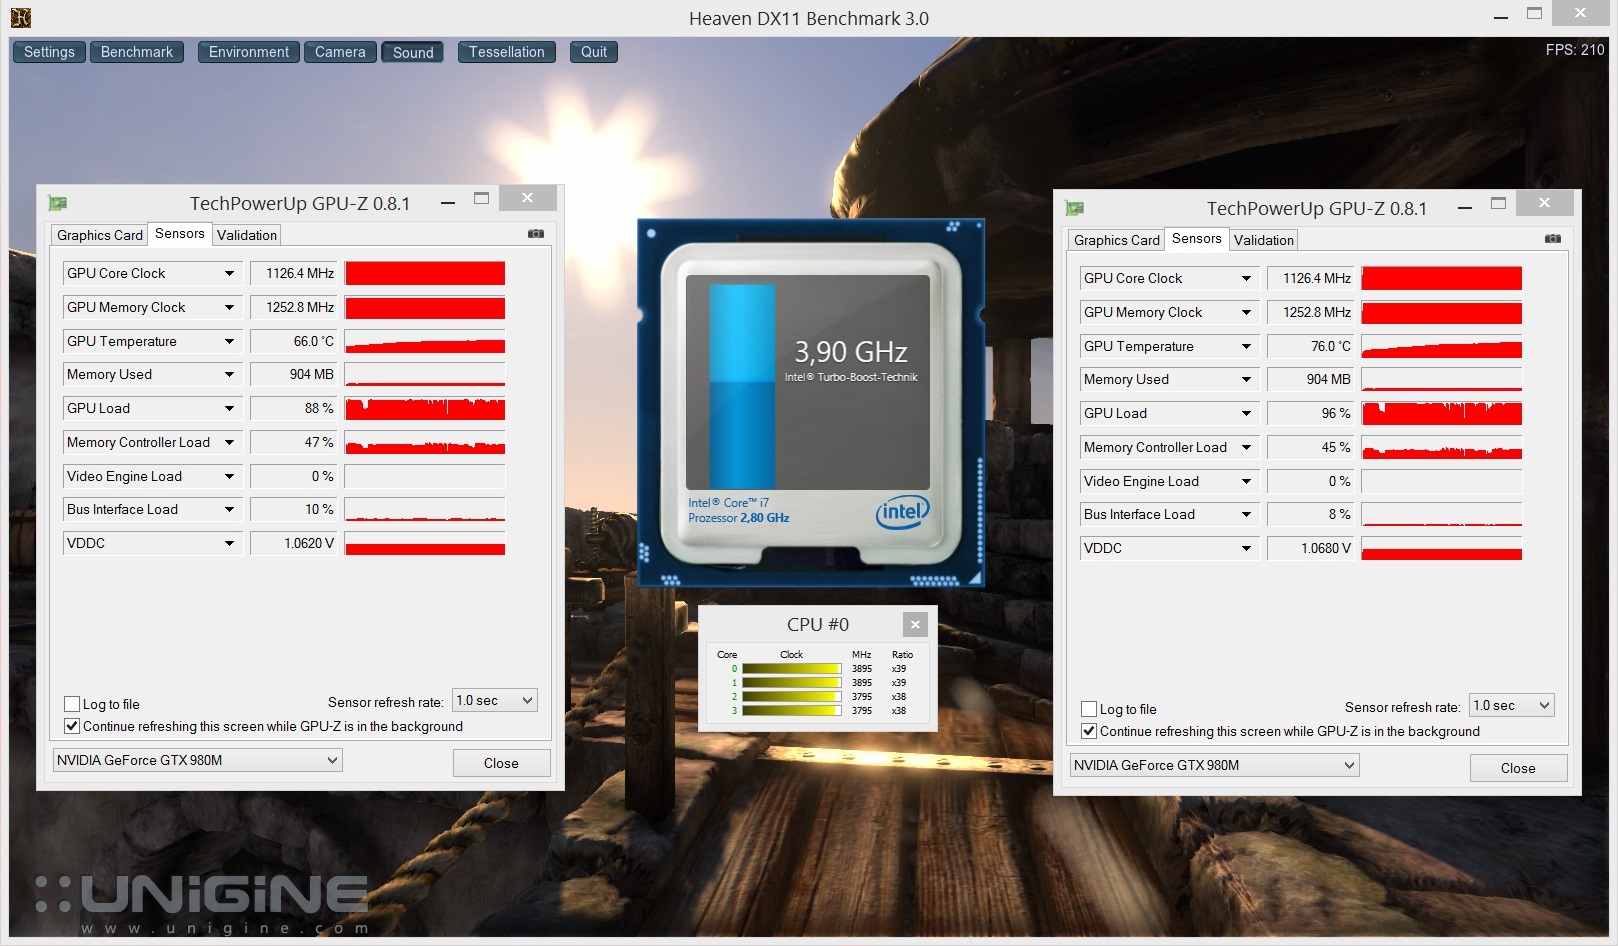The width and height of the screenshot is (1618, 946).
Task: Click the 3,90 GHz readout on Turbo Boost gadget
Action: coord(851,352)
